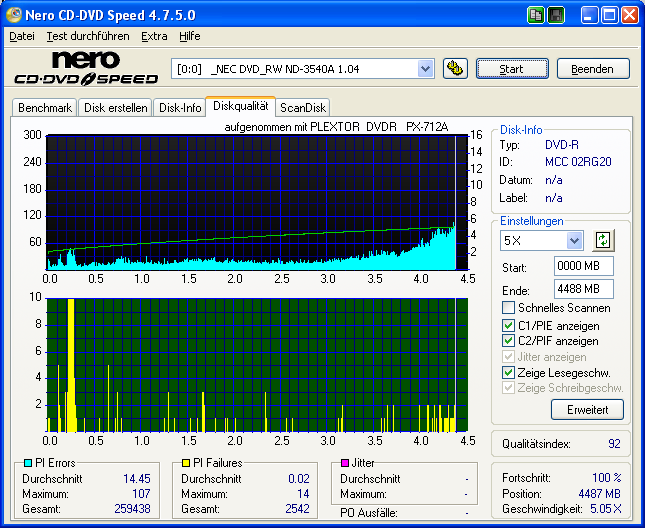The height and width of the screenshot is (528, 645).
Task: Click the cyan PI Errors color swatch
Action: 27,464
